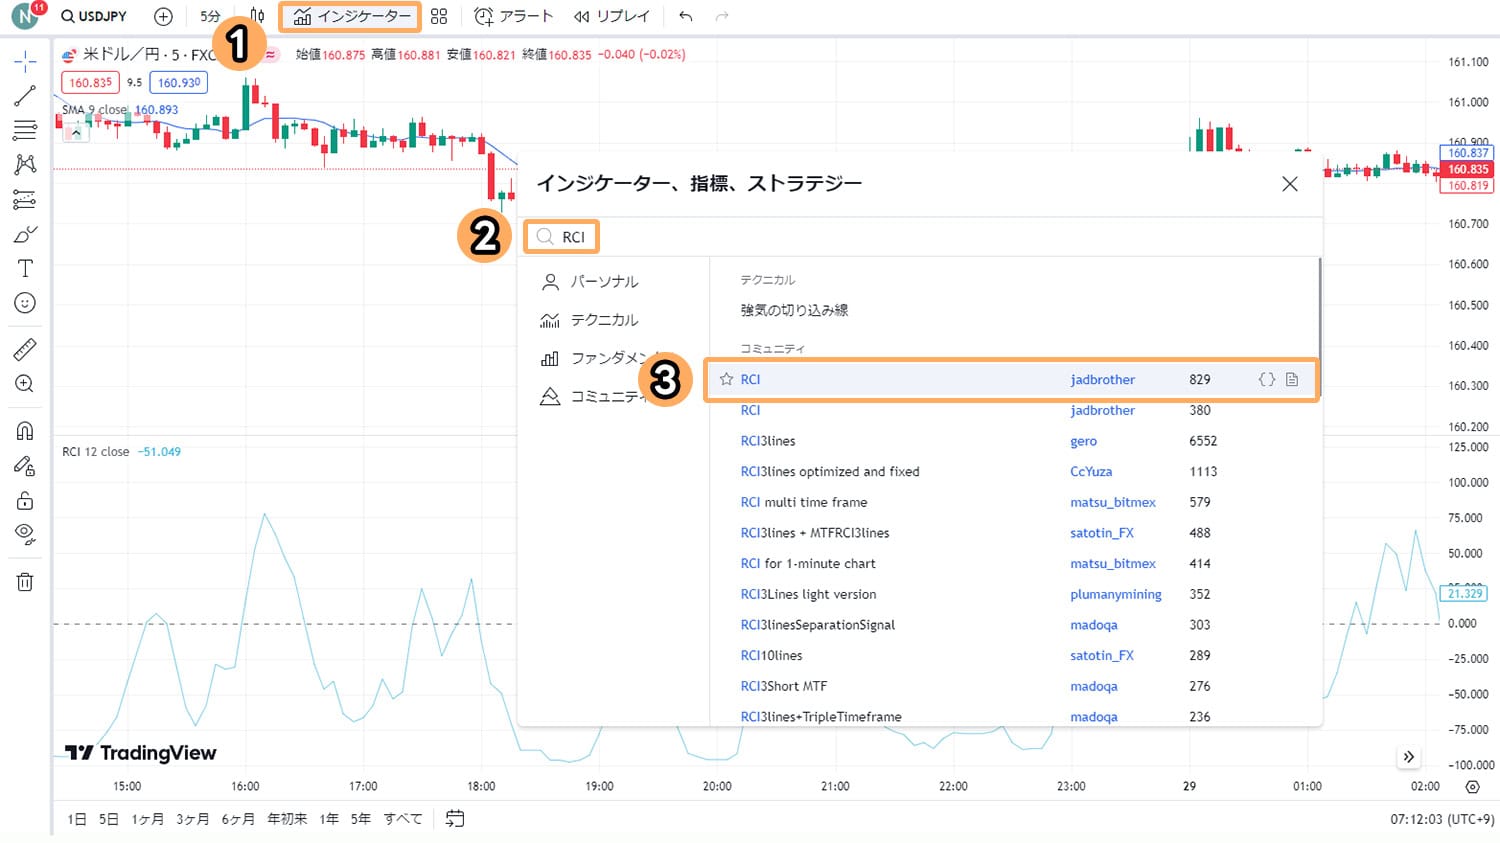Open the USDJPY symbol search
Image resolution: width=1500 pixels, height=843 pixels.
(x=94, y=16)
